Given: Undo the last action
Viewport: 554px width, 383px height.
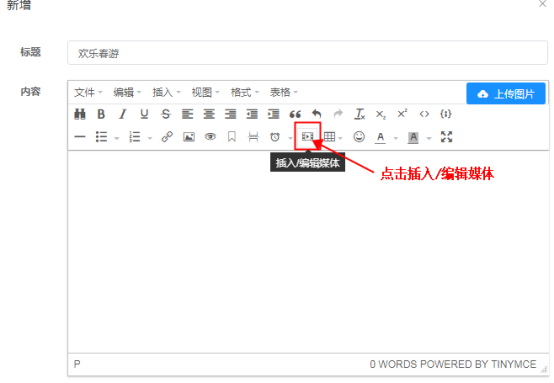Looking at the screenshot, I should (317, 114).
